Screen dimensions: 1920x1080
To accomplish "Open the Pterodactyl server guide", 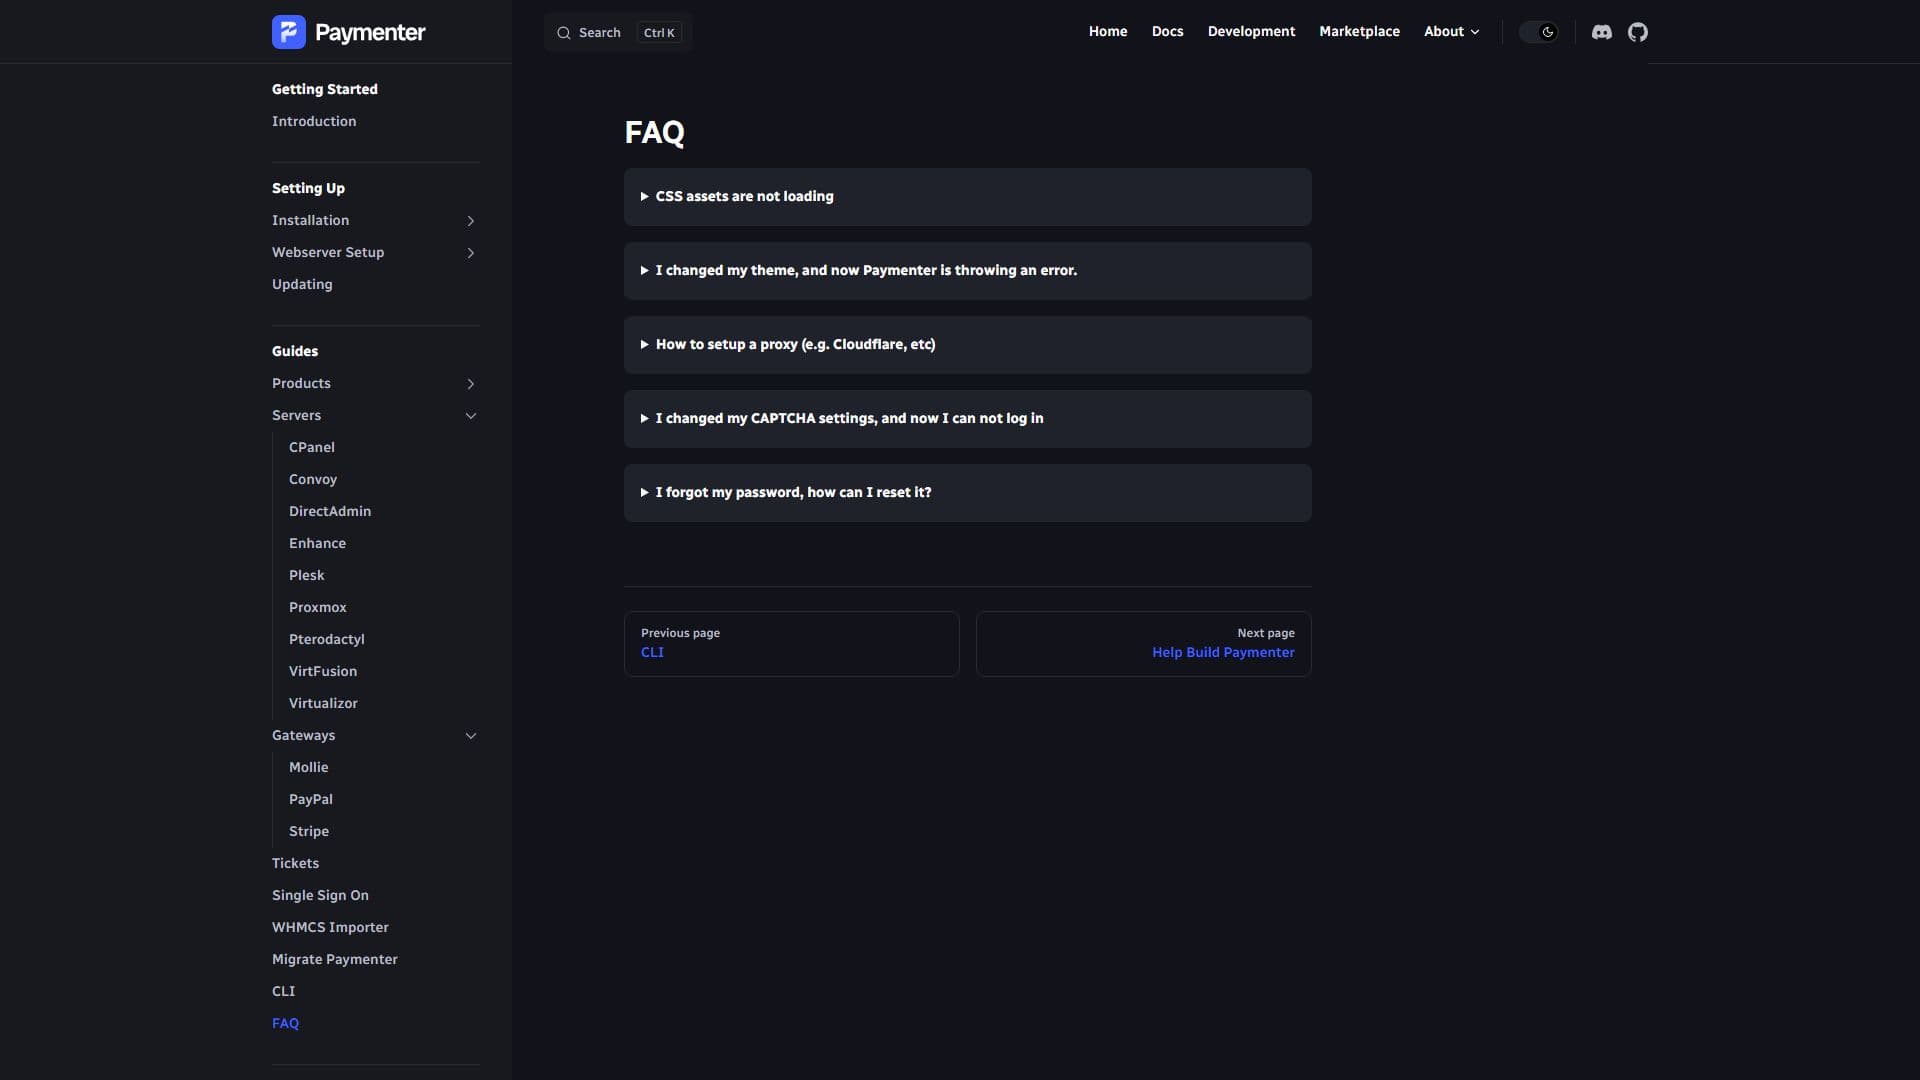I will coord(327,639).
